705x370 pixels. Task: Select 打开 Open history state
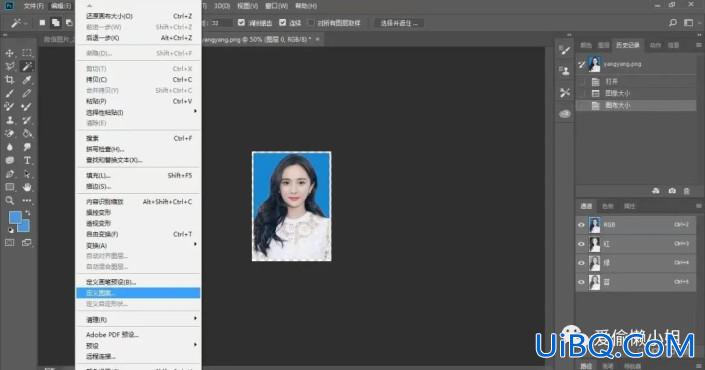(636, 82)
